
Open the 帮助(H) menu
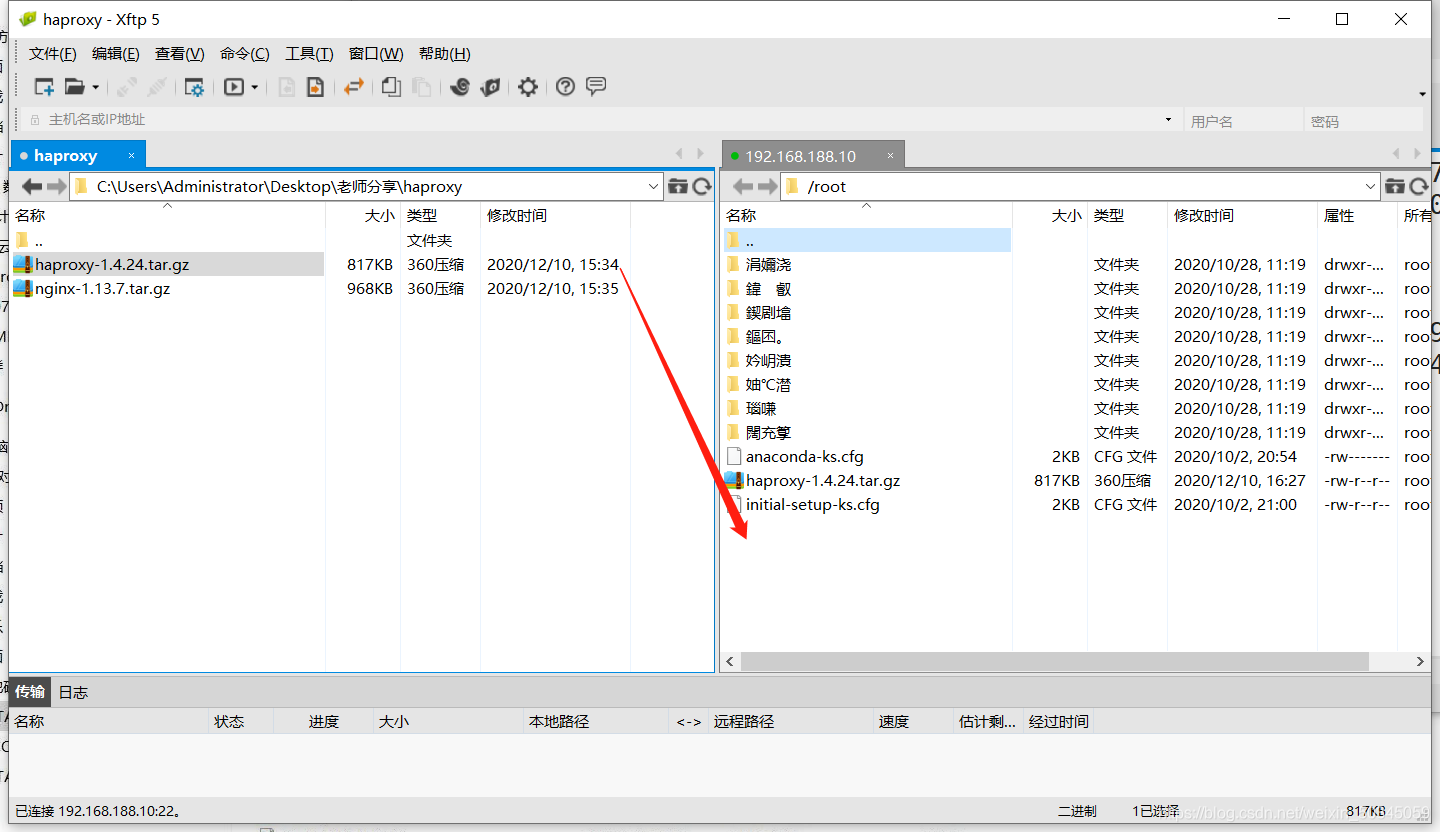[x=445, y=54]
